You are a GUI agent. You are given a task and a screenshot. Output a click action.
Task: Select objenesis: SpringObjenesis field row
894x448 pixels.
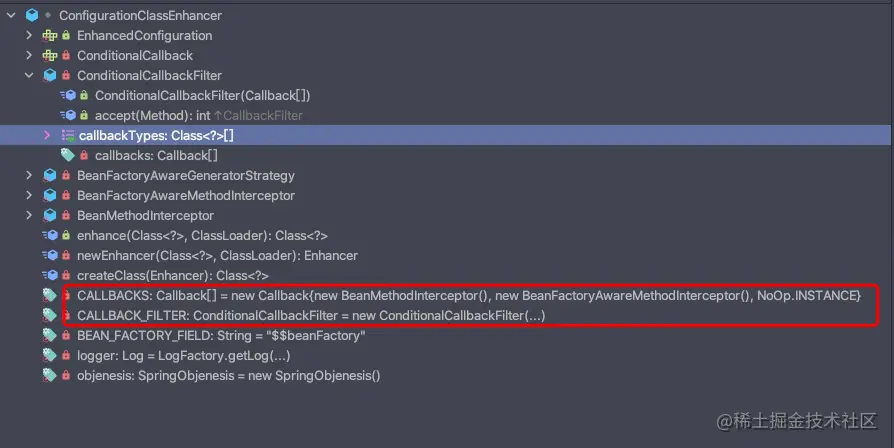tap(229, 375)
